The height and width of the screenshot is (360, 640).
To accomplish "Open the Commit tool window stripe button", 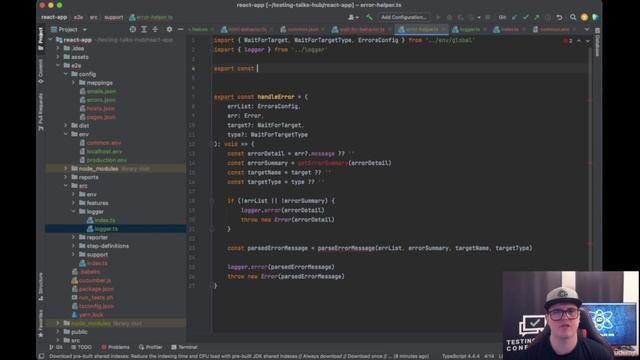I will [40, 71].
